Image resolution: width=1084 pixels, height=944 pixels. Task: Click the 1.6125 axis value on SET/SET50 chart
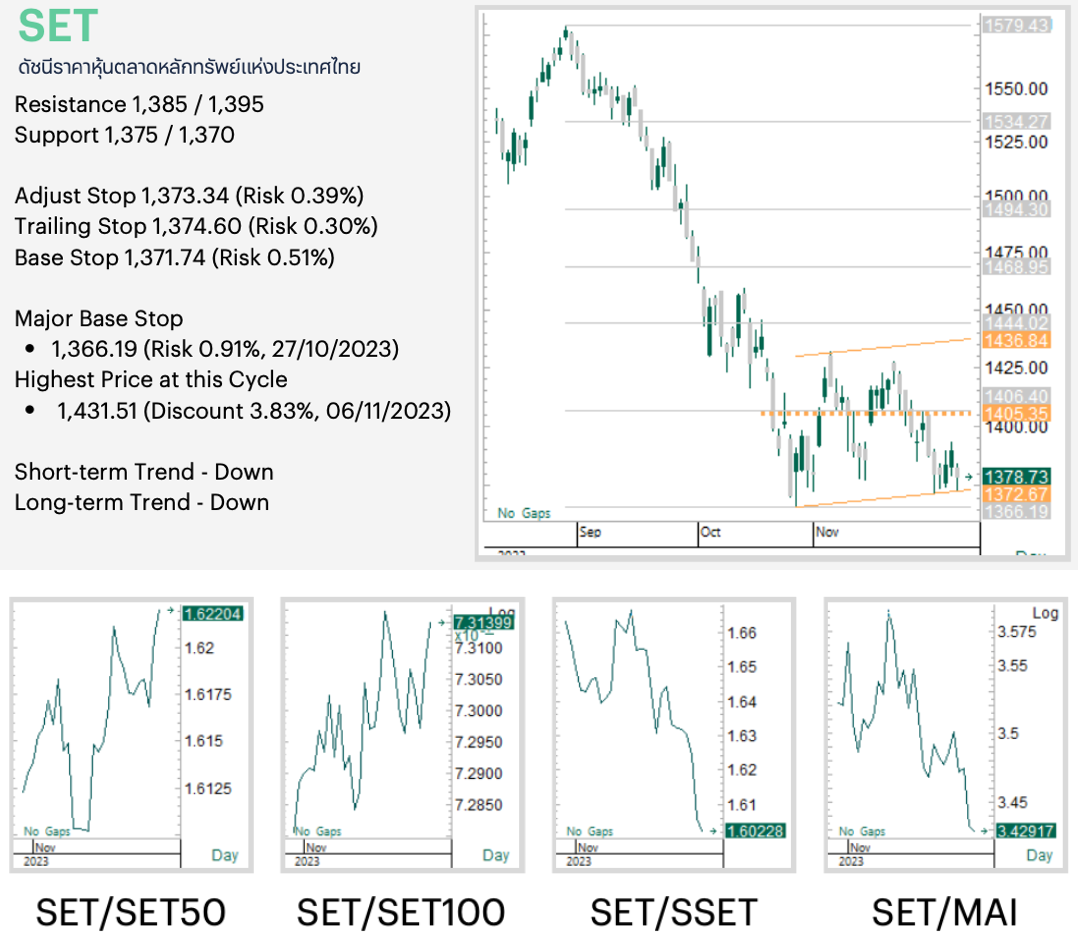(208, 788)
